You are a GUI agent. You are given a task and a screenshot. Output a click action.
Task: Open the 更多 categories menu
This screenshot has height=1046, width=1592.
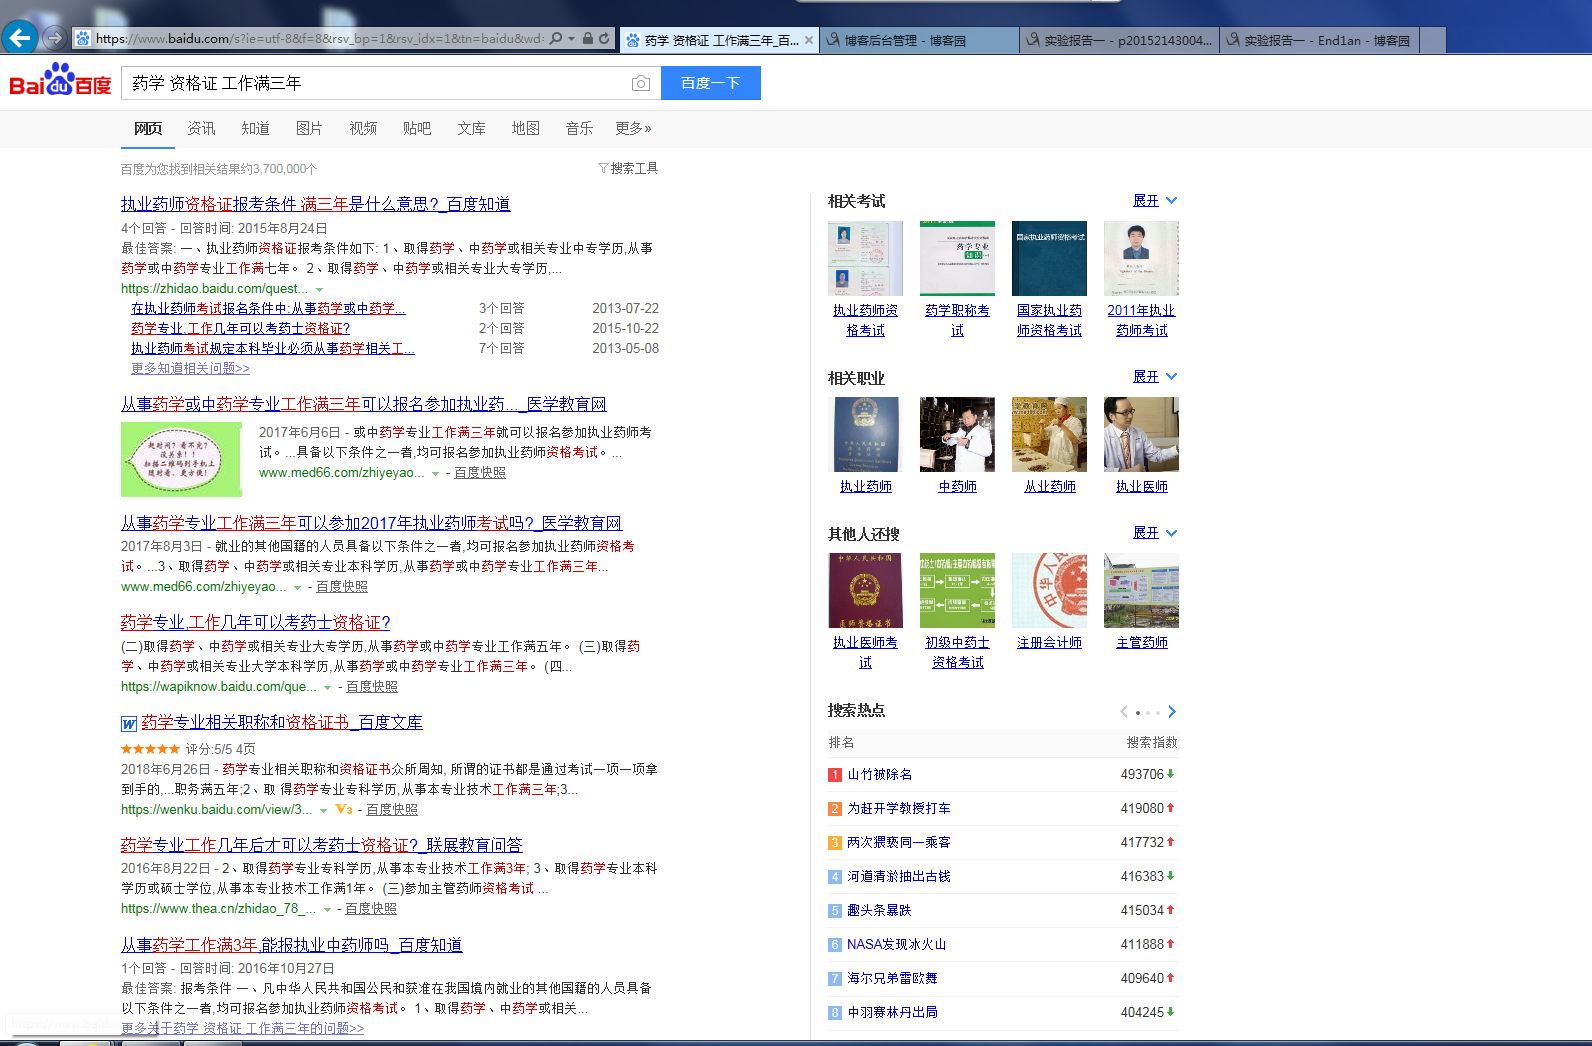click(633, 128)
